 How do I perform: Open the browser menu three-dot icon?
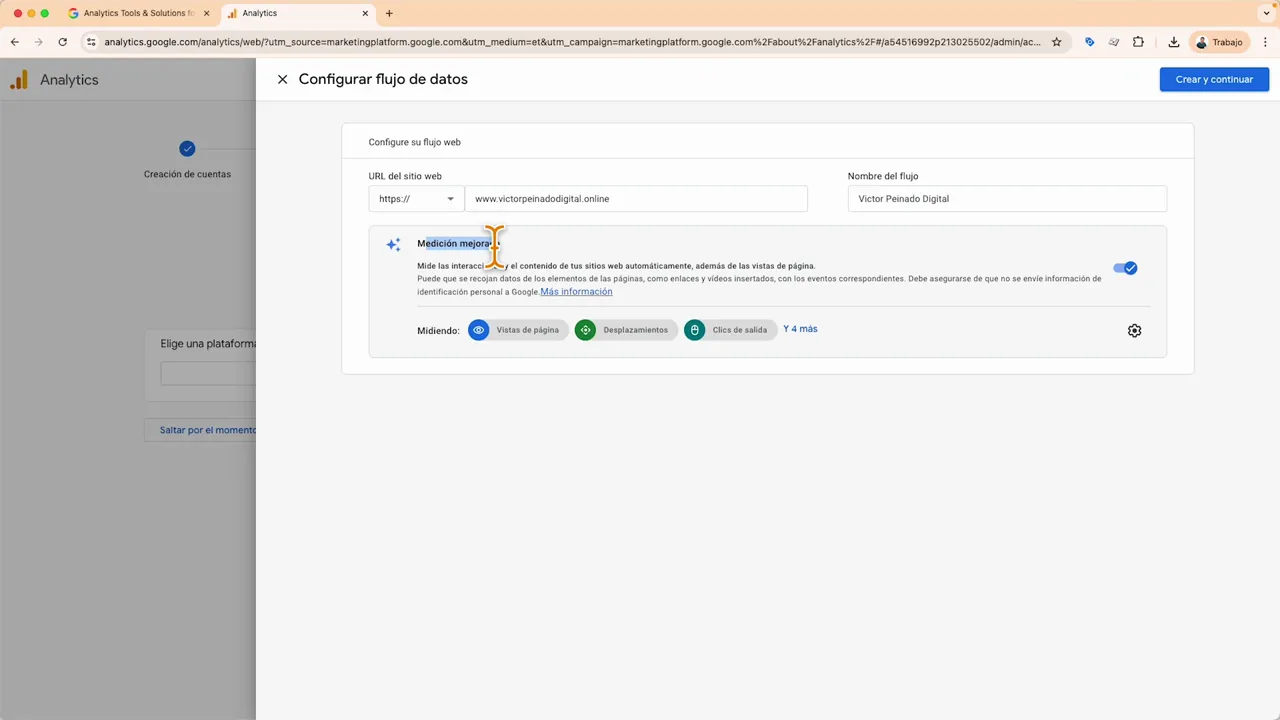[x=1266, y=42]
